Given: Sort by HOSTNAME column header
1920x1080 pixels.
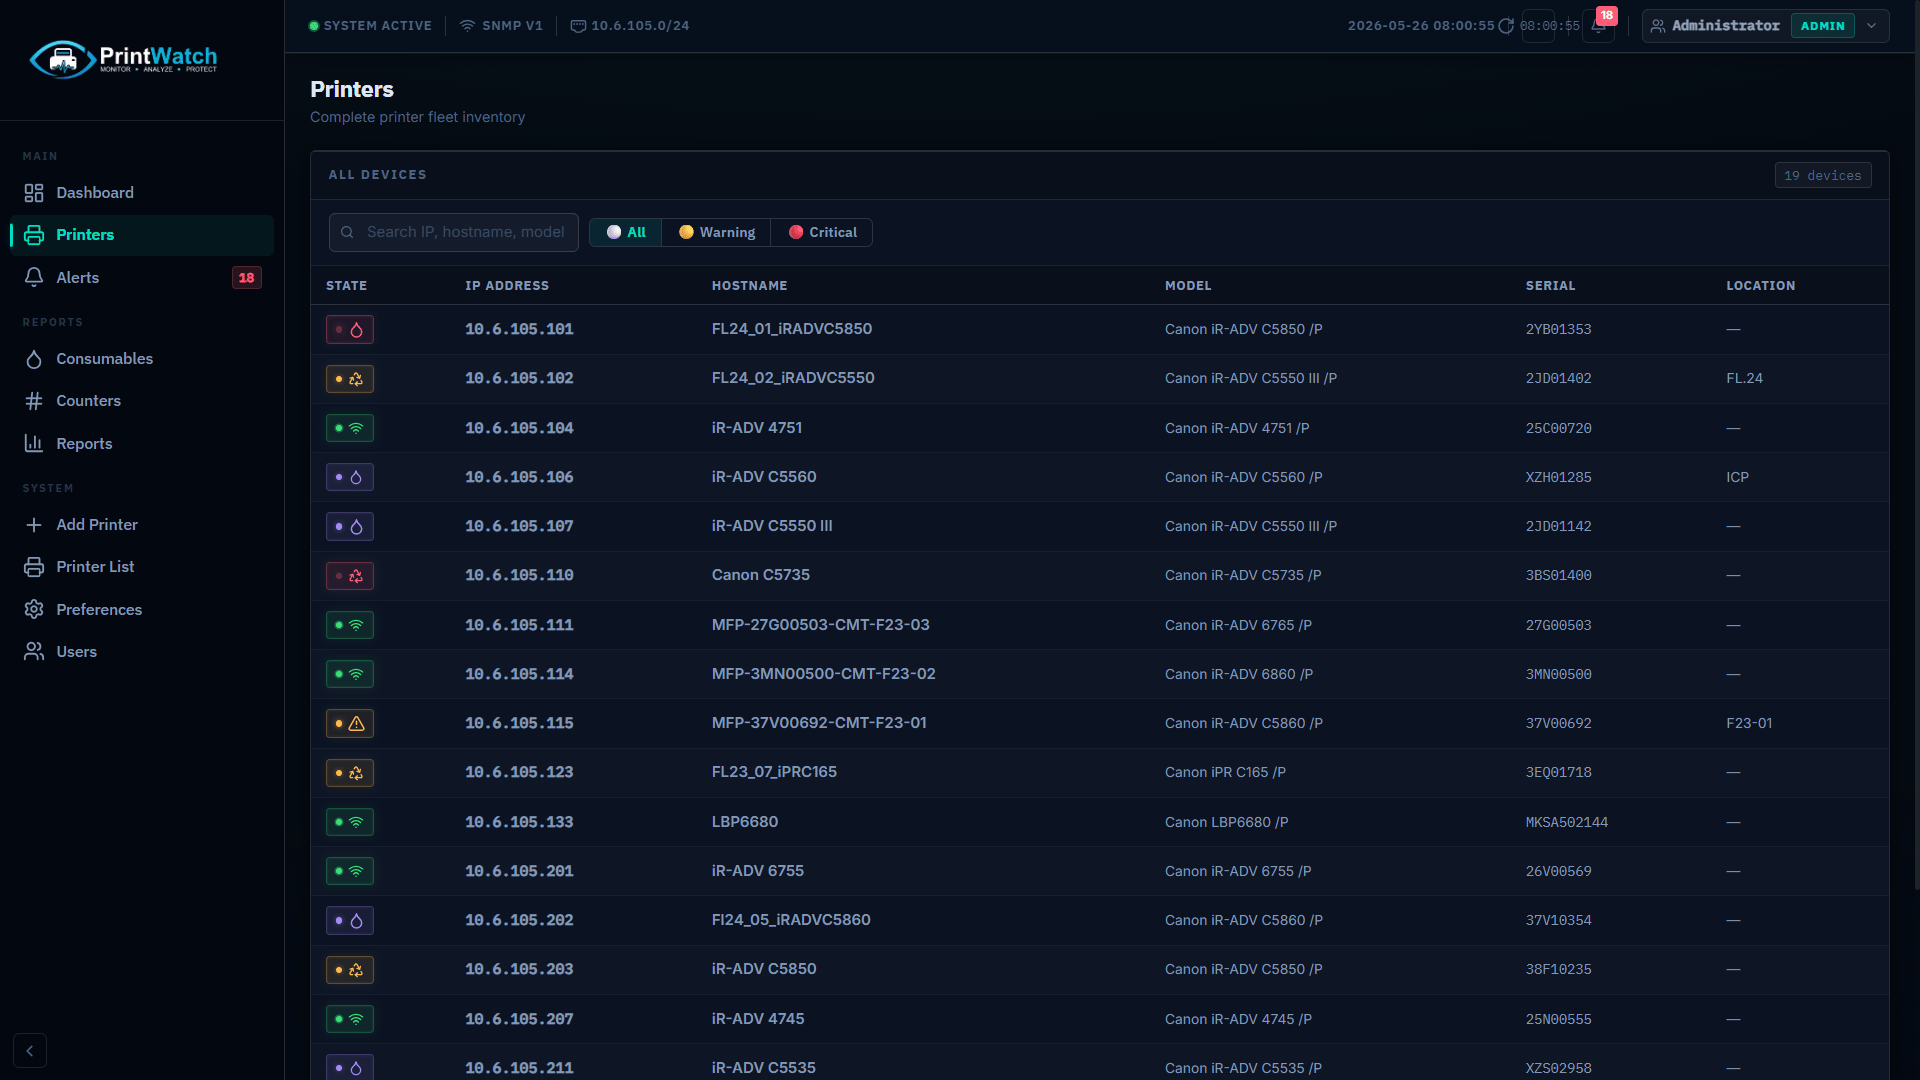Looking at the screenshot, I should [x=750, y=286].
